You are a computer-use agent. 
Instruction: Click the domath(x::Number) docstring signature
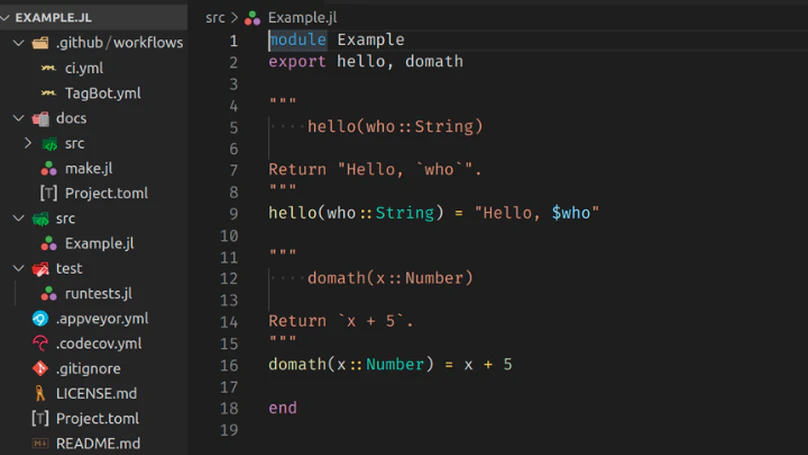point(390,278)
